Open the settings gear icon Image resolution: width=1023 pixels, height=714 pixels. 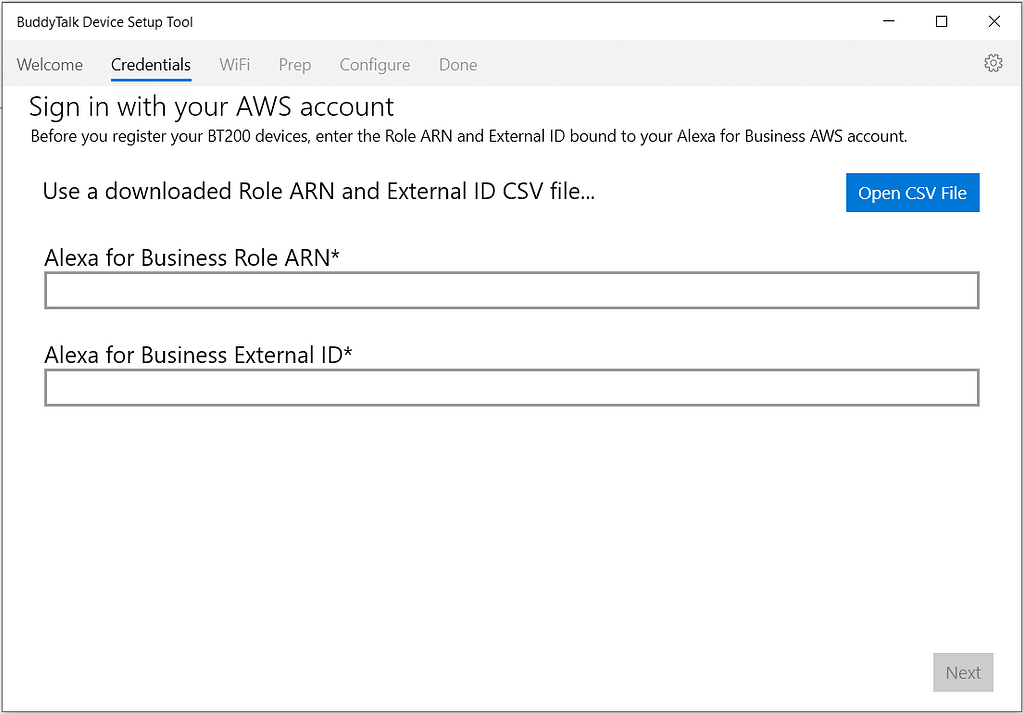(993, 63)
